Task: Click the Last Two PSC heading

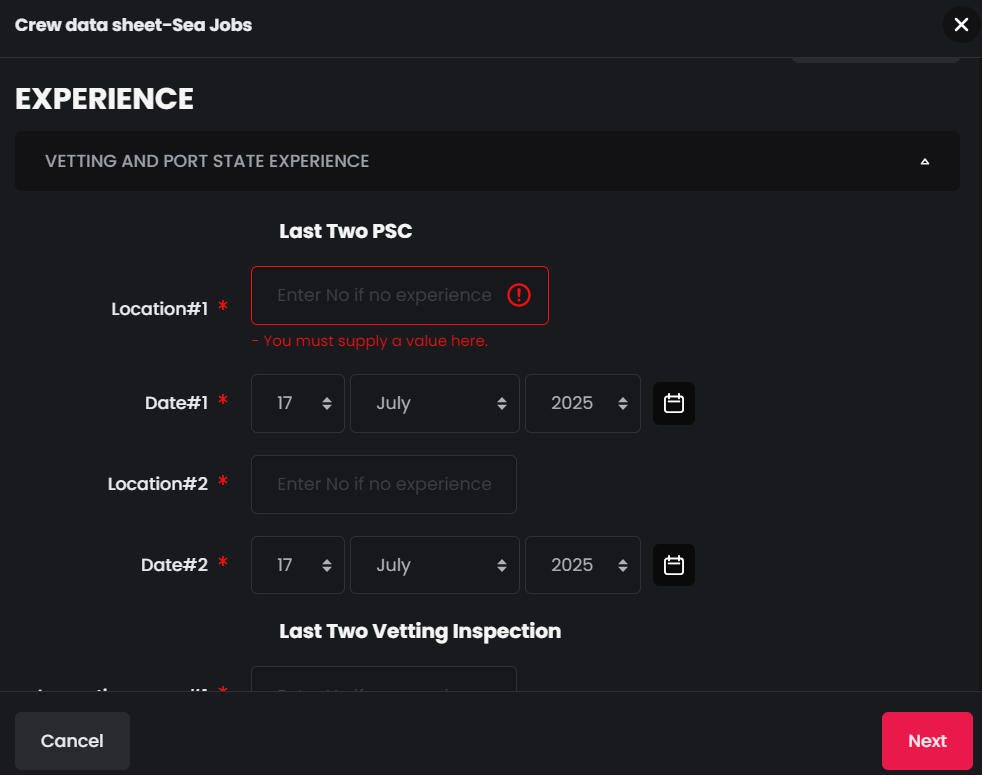Action: [x=346, y=231]
